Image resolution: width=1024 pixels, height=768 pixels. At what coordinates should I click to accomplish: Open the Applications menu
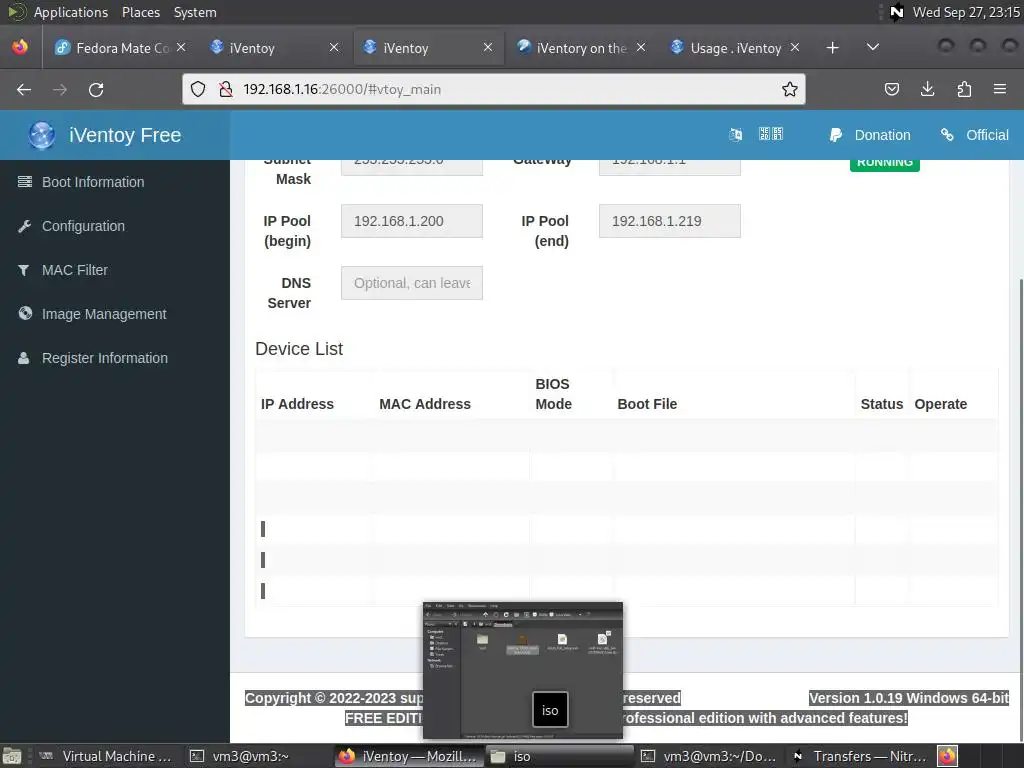click(71, 12)
